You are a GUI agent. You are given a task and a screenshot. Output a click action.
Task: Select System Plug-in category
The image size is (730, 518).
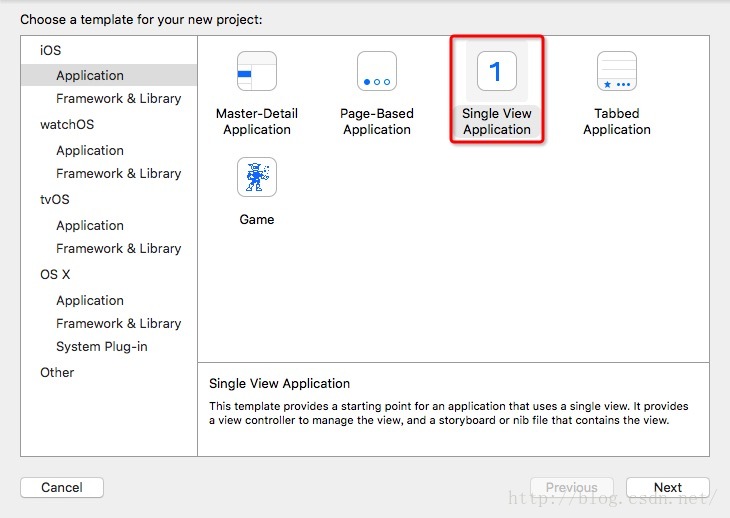click(x=101, y=347)
